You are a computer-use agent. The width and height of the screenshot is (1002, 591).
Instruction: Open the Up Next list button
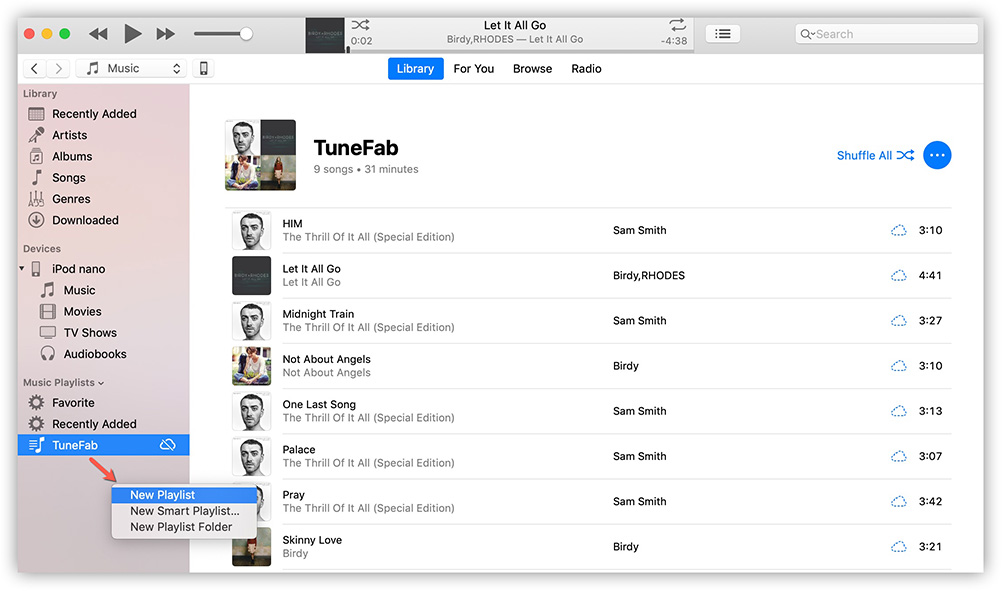click(723, 34)
